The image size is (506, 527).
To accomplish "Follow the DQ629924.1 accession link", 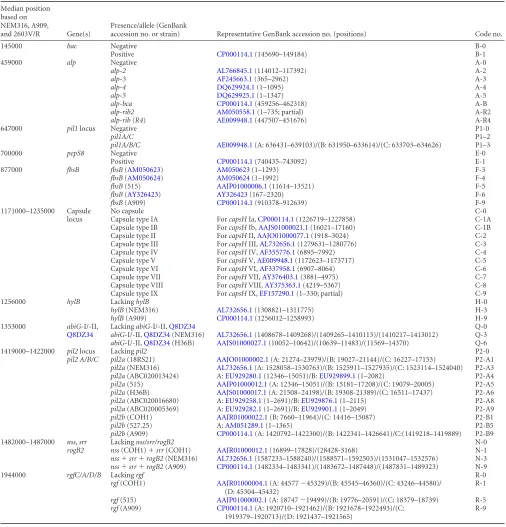I will click(x=236, y=87).
